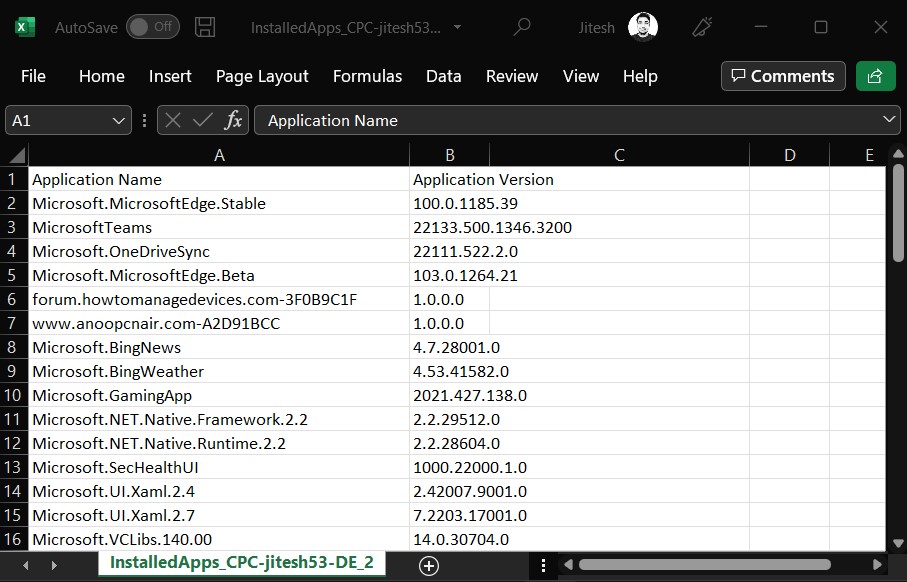Select the forum.howtomanagedevices.com-3F0B9C1F cell

(219, 300)
